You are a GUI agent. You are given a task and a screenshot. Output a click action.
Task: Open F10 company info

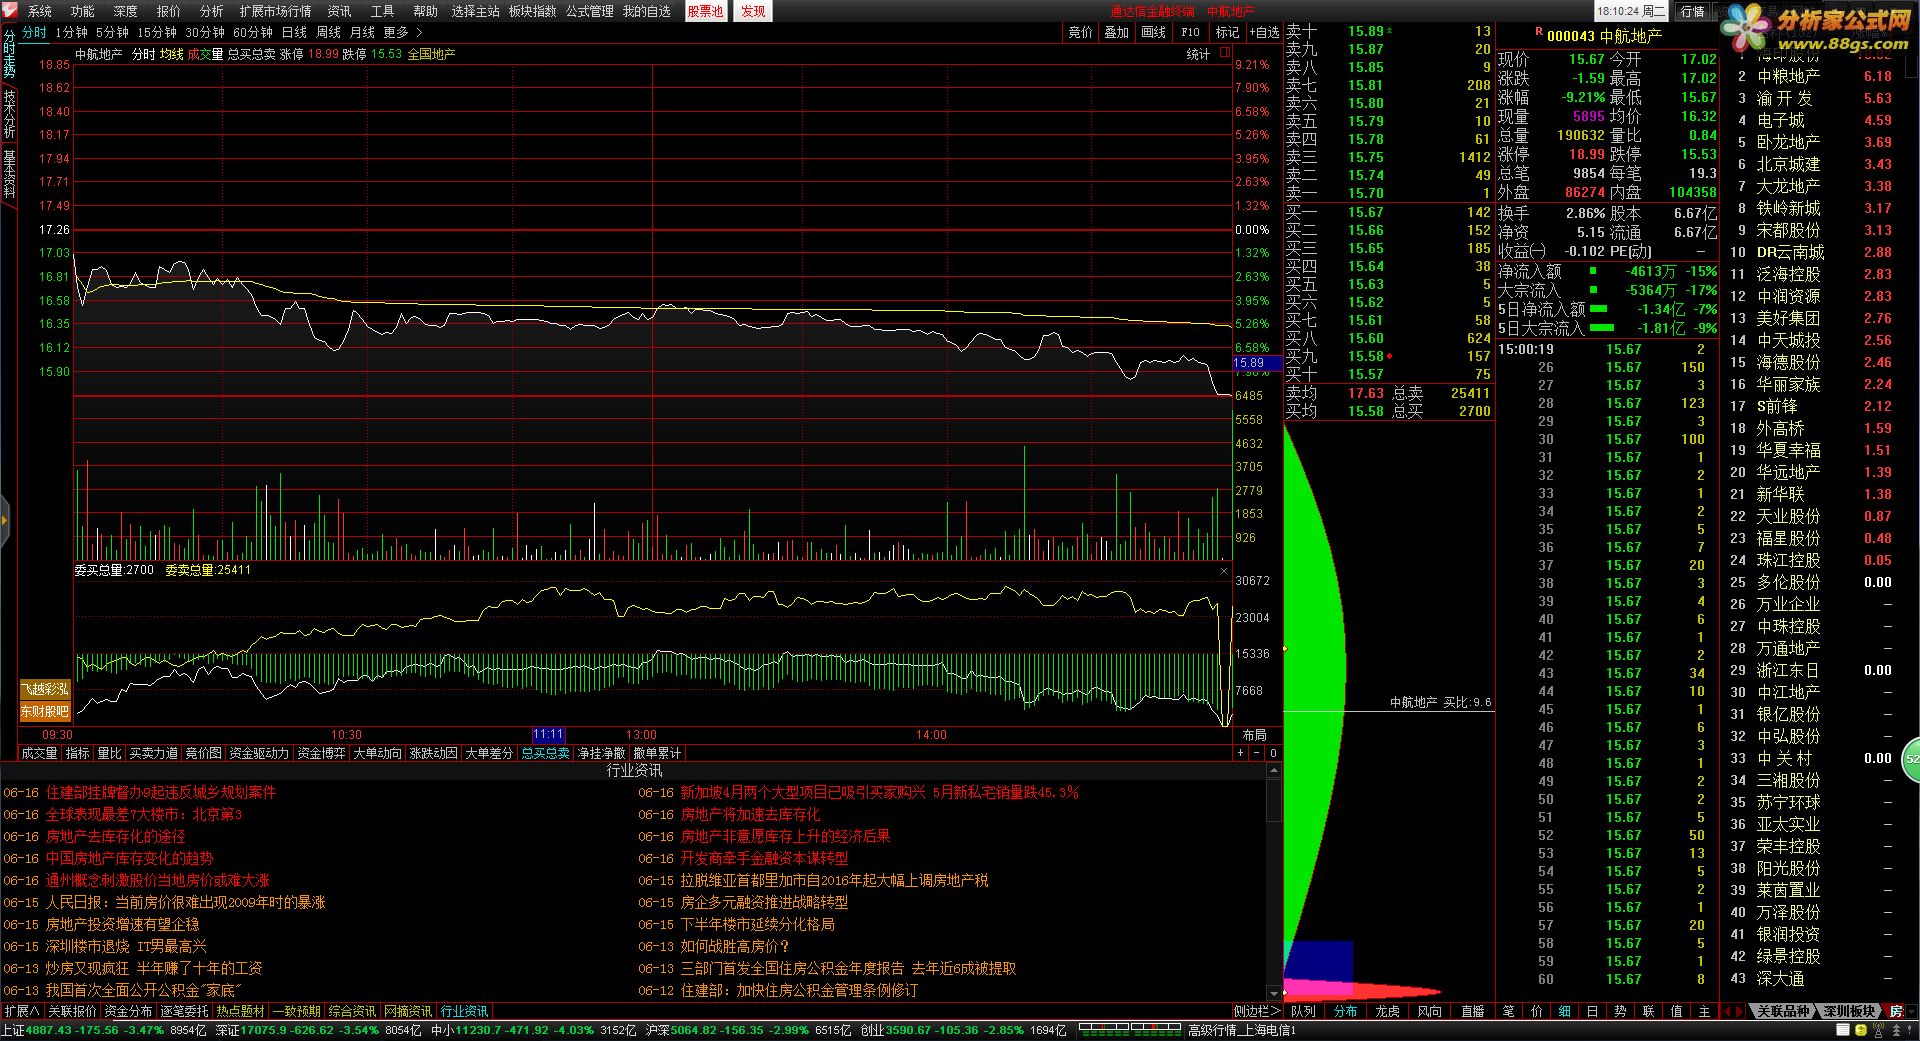click(1190, 32)
